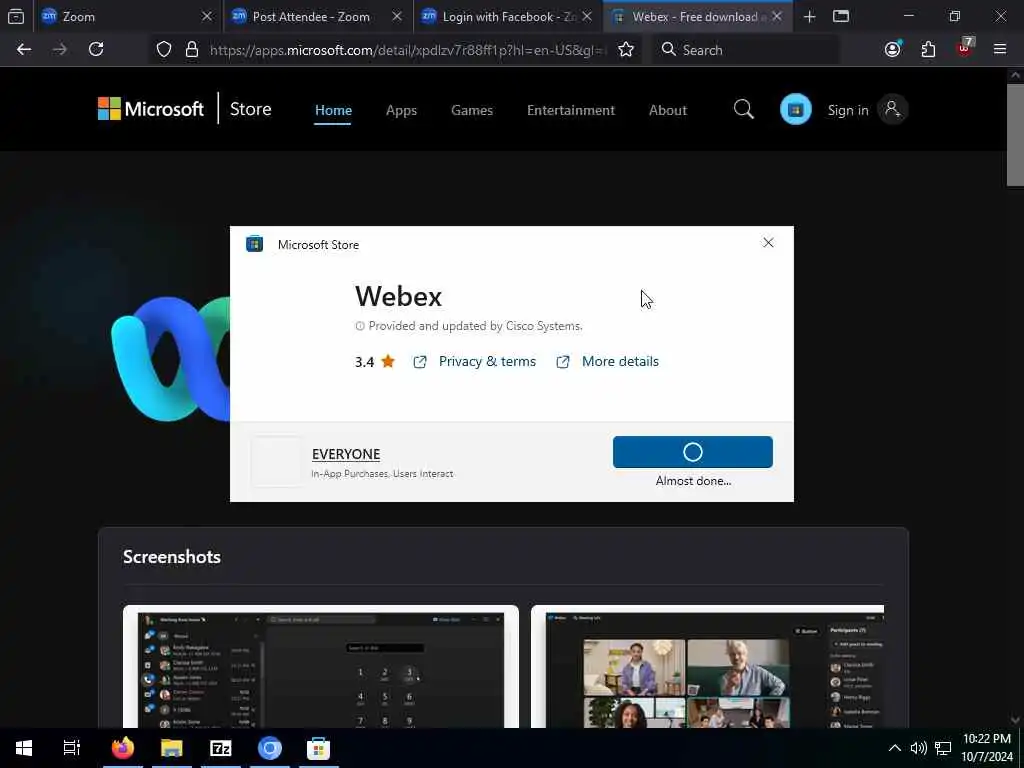Open the video meeting screenshot thumbnail
This screenshot has width=1024, height=768.
707,666
